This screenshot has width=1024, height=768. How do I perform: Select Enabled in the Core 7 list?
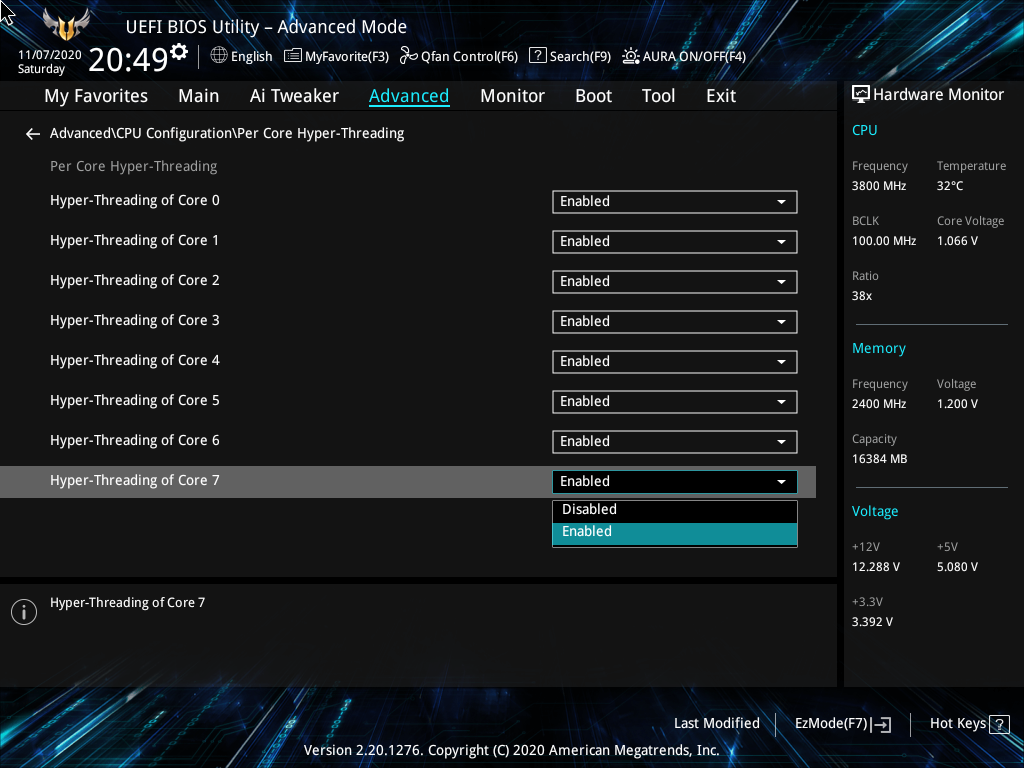(x=675, y=532)
